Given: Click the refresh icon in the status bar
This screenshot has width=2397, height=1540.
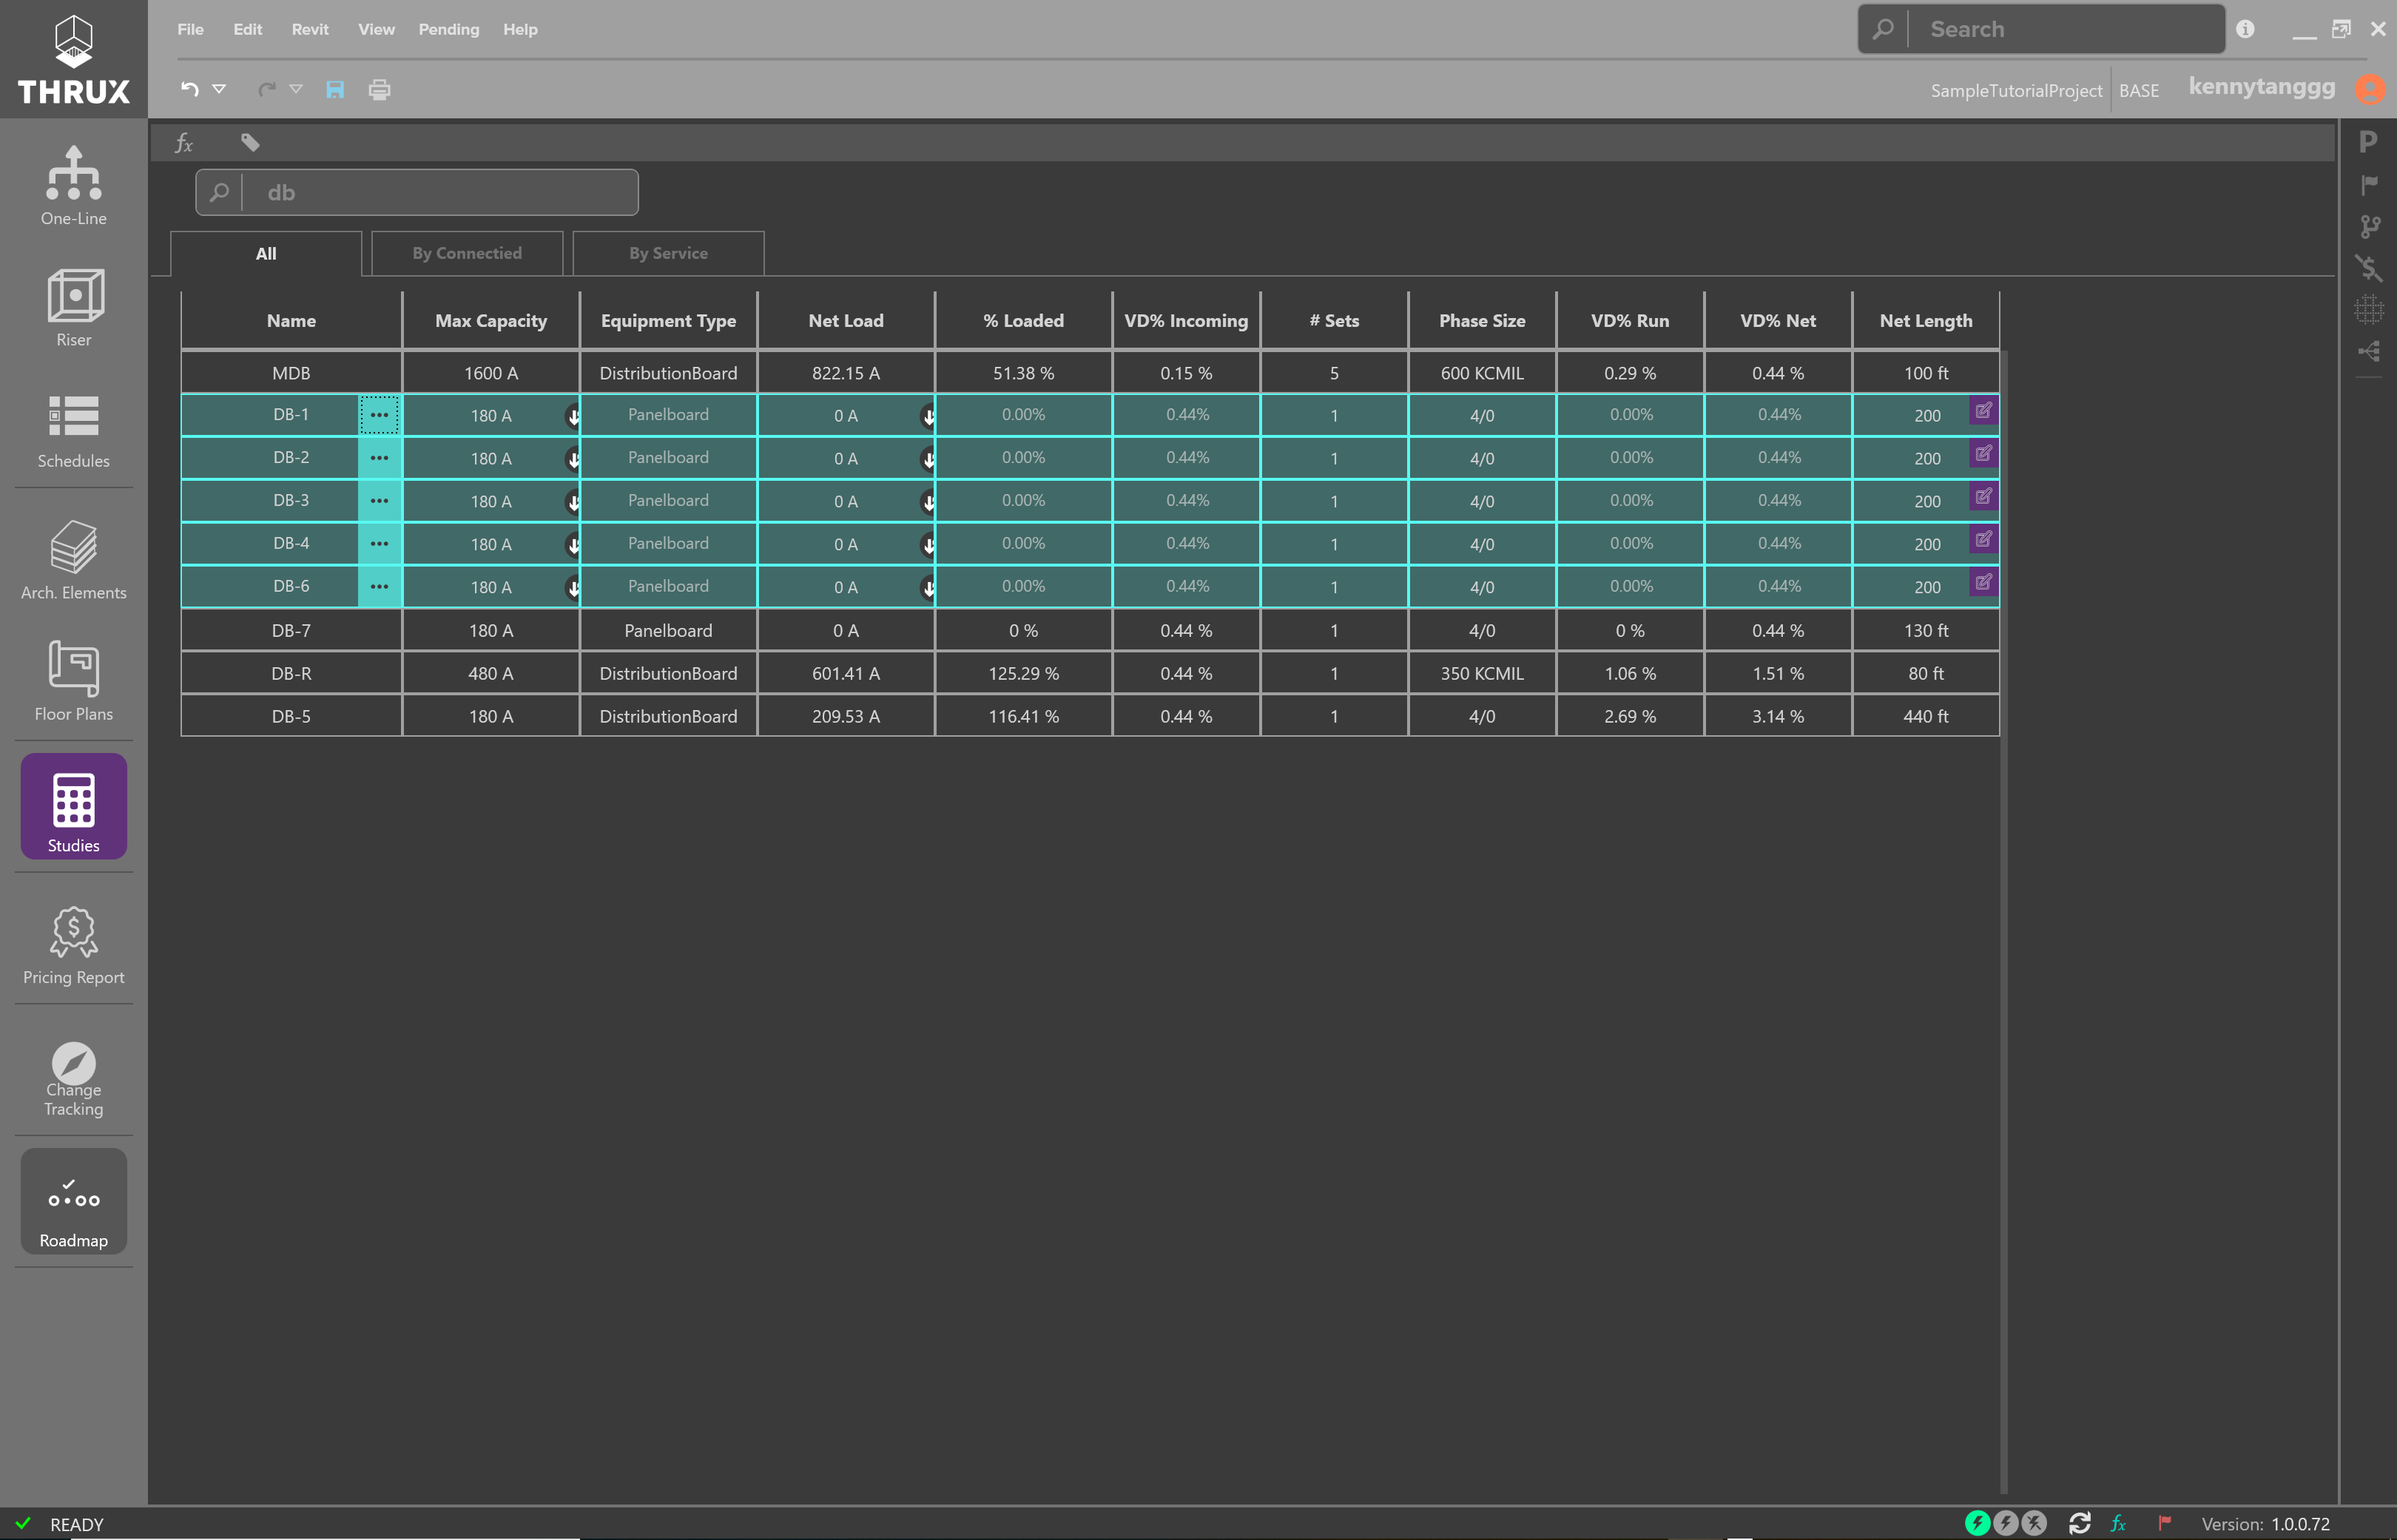Looking at the screenshot, I should click(2080, 1523).
